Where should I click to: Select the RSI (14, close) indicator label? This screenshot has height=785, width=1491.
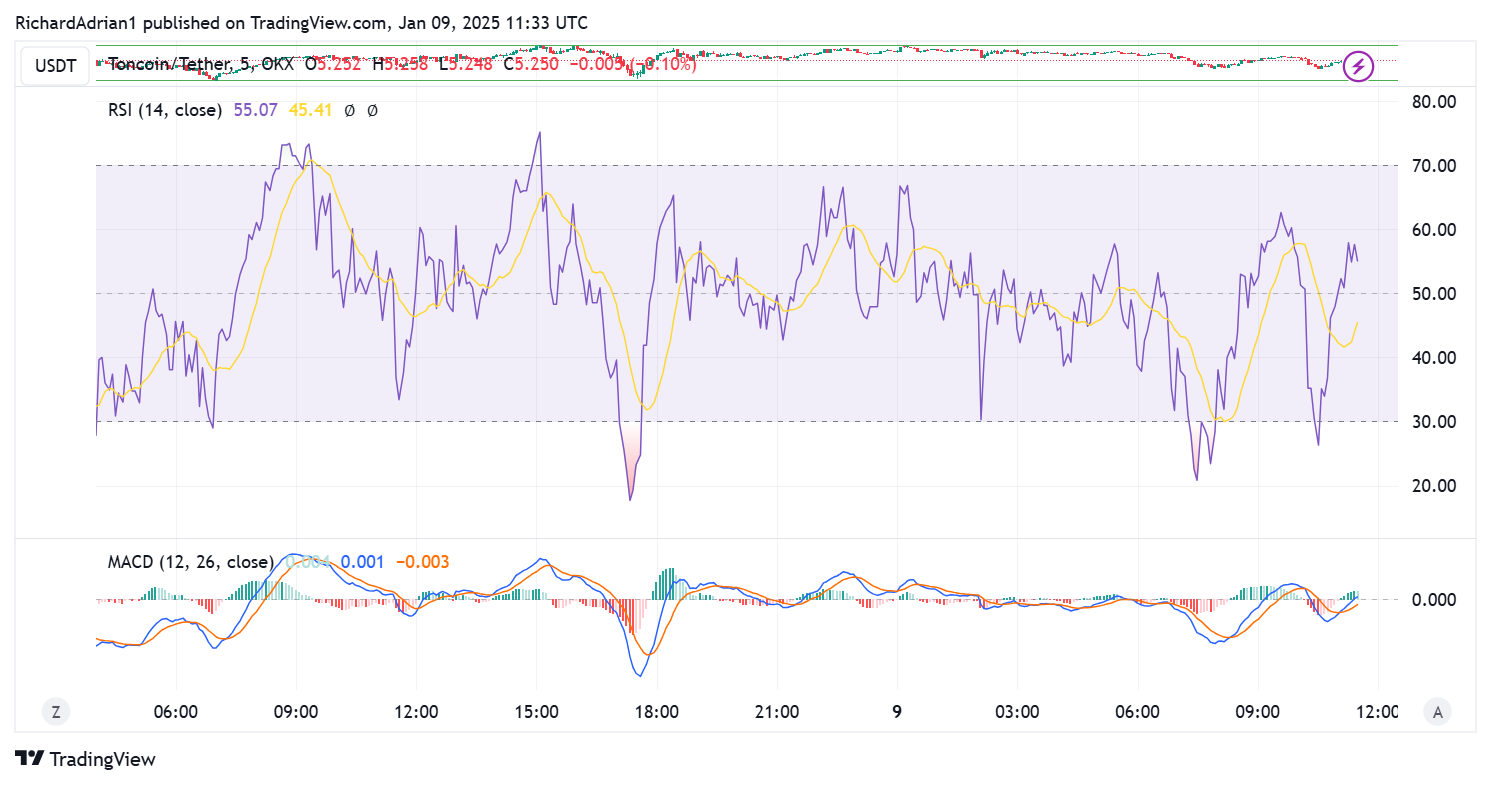click(x=165, y=110)
